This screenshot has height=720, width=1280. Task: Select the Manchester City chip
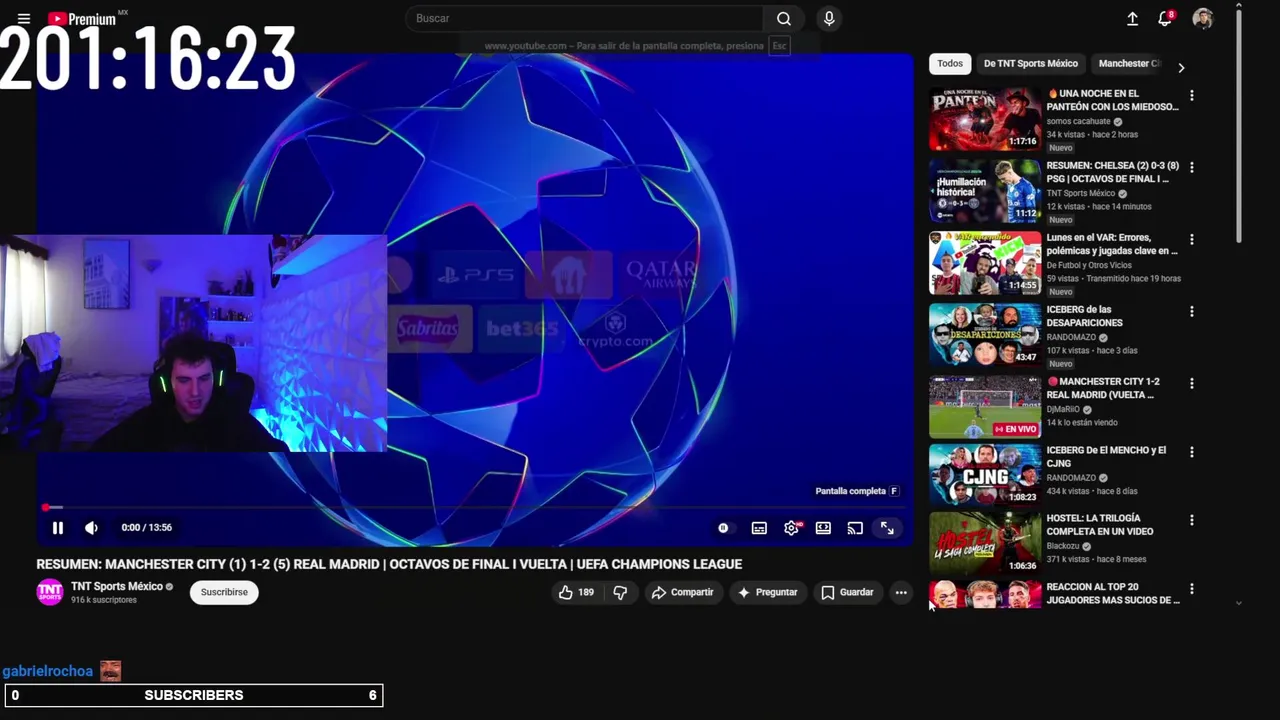coord(1129,64)
